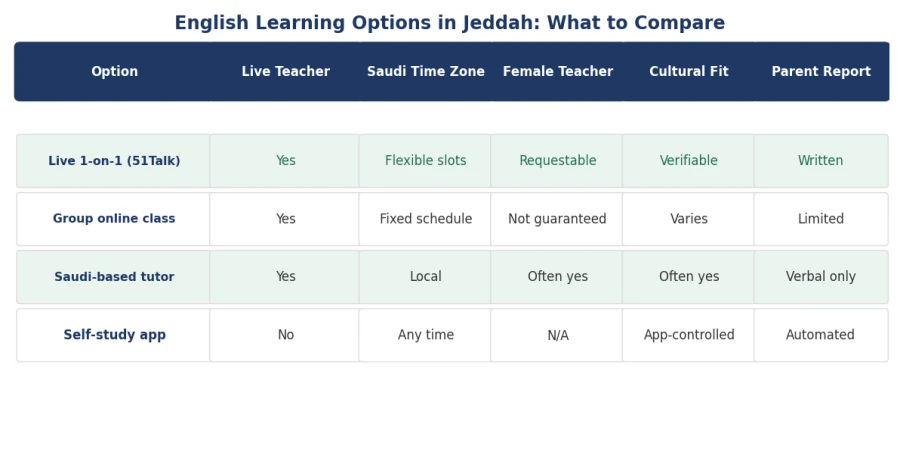Click the 'Automated' parent report cell

pos(821,335)
